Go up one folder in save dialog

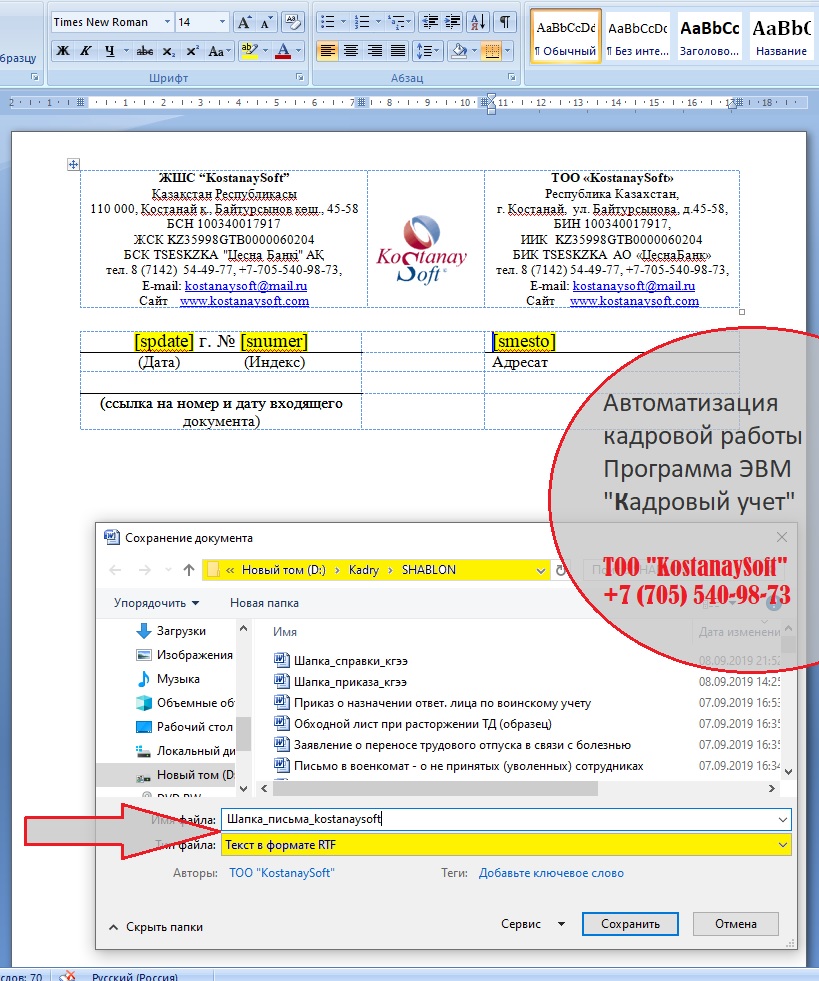point(189,569)
